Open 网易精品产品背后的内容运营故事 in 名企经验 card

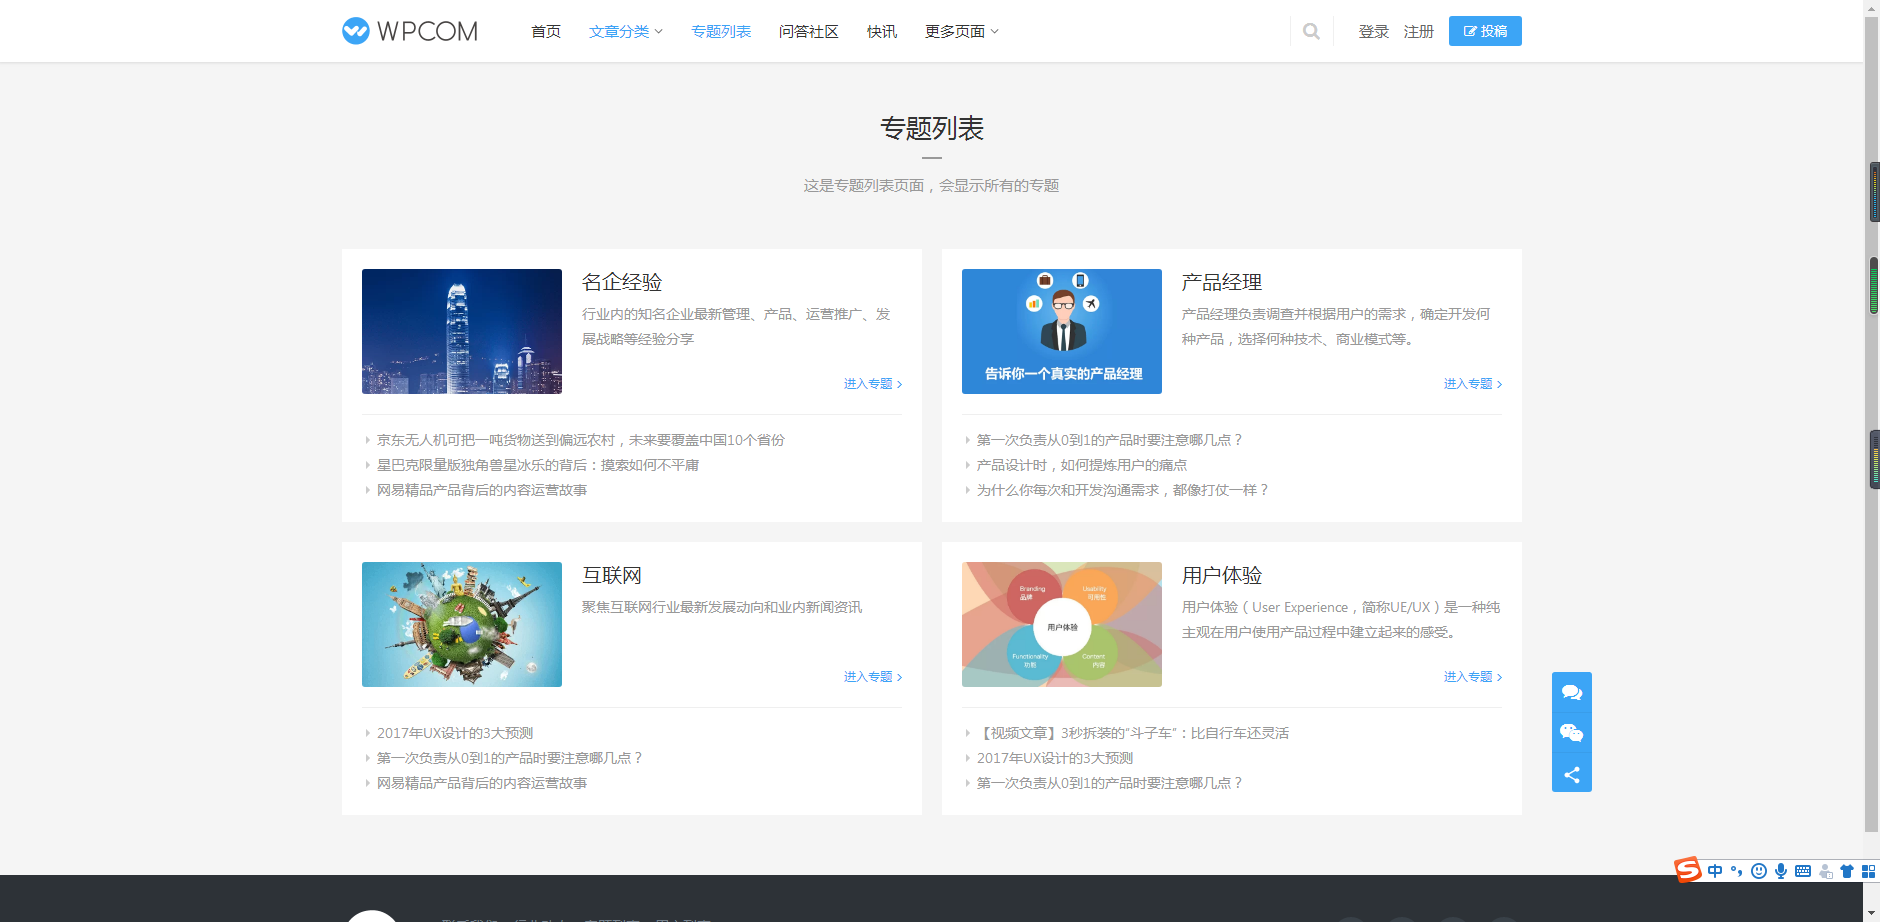482,490
